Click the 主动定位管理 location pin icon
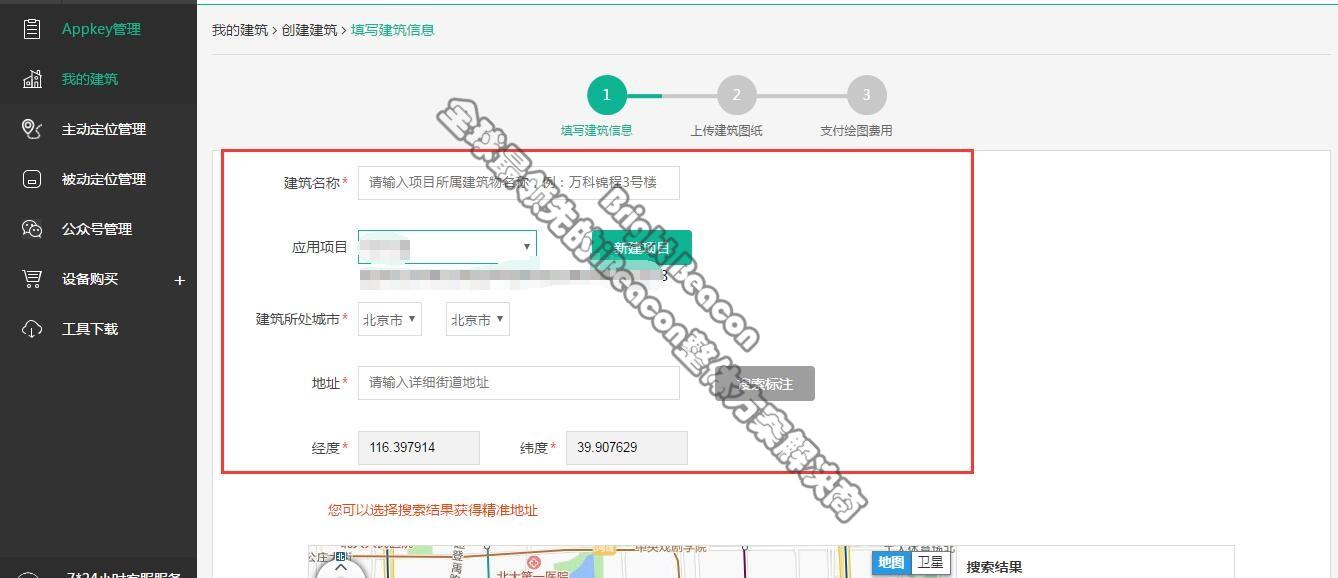Image resolution: width=1338 pixels, height=578 pixels. point(32,129)
